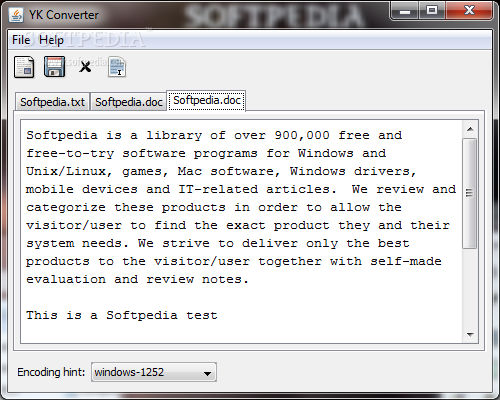Click the text area scroll up arrow
Viewport: 500px width, 400px height.
[470, 129]
